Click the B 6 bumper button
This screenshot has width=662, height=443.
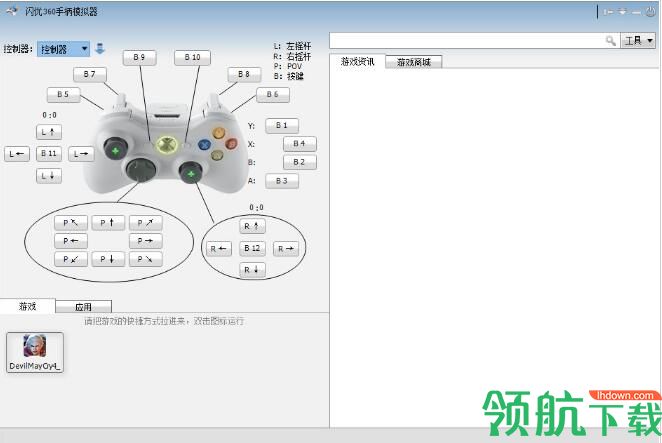click(272, 95)
